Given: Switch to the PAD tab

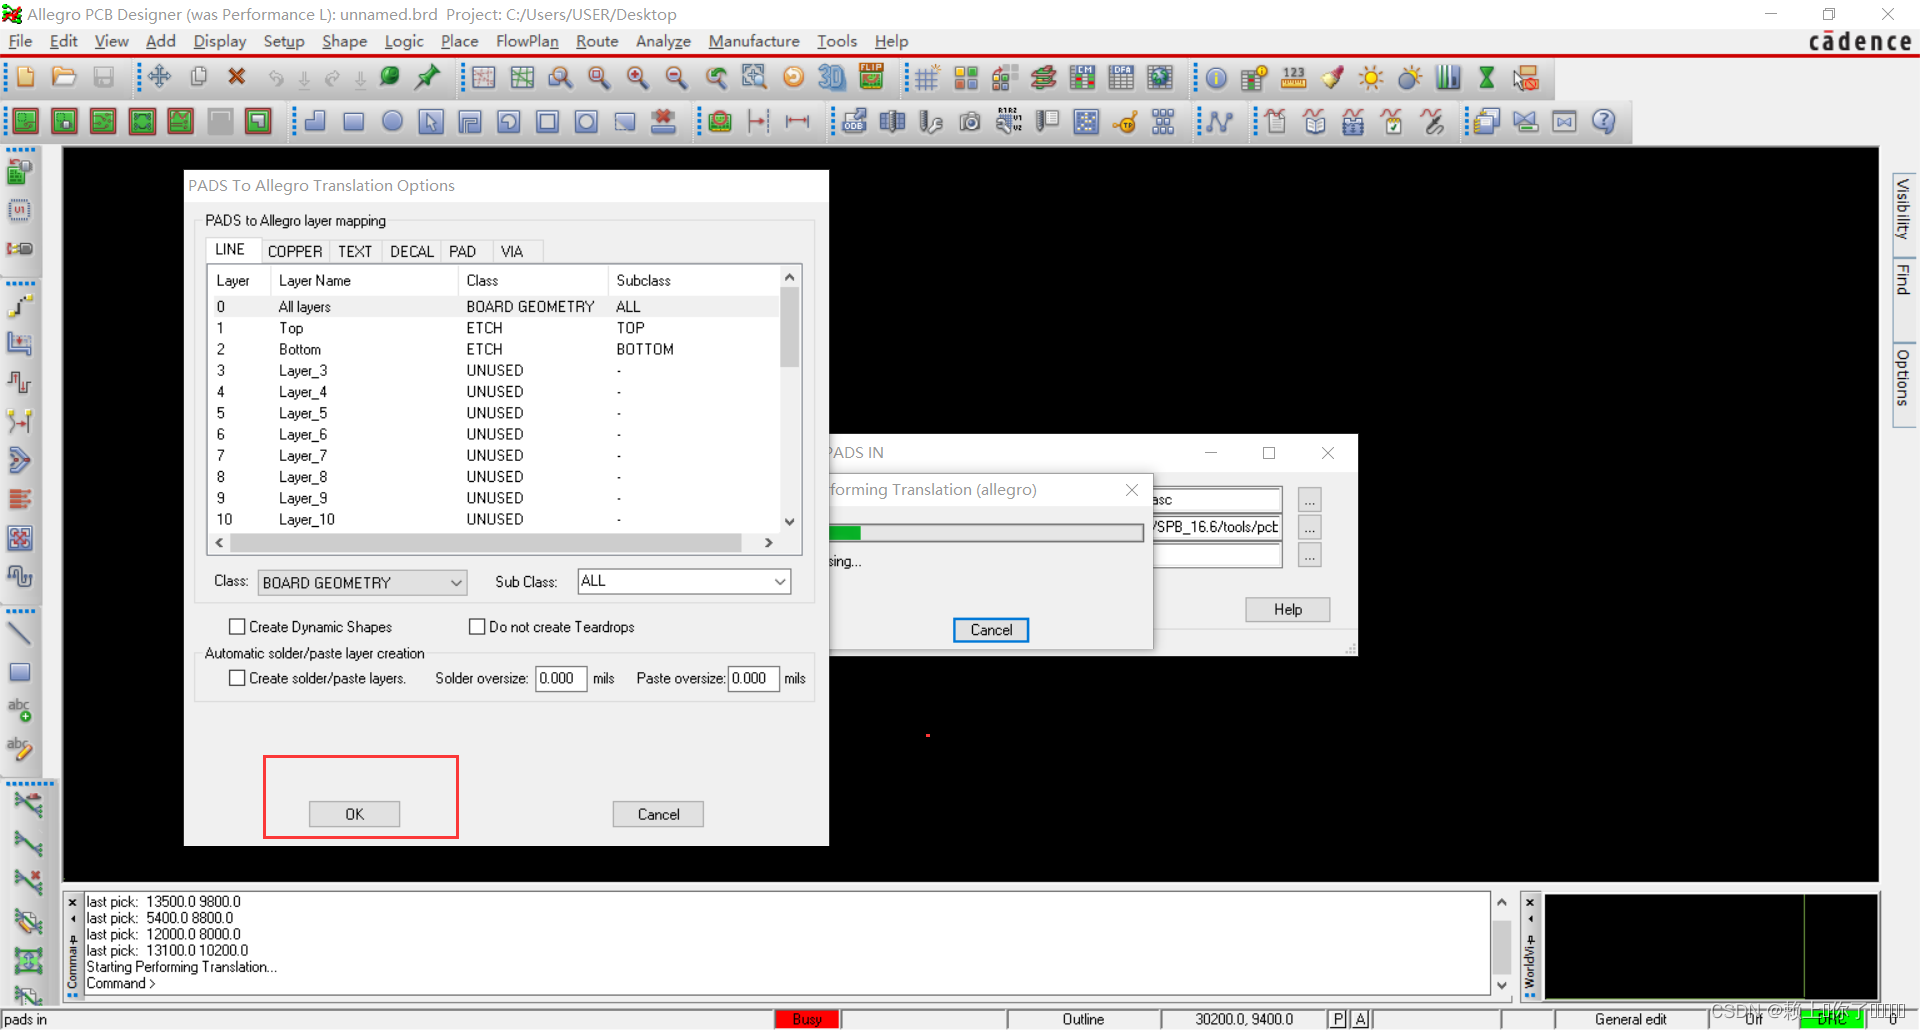Looking at the screenshot, I should 462,251.
